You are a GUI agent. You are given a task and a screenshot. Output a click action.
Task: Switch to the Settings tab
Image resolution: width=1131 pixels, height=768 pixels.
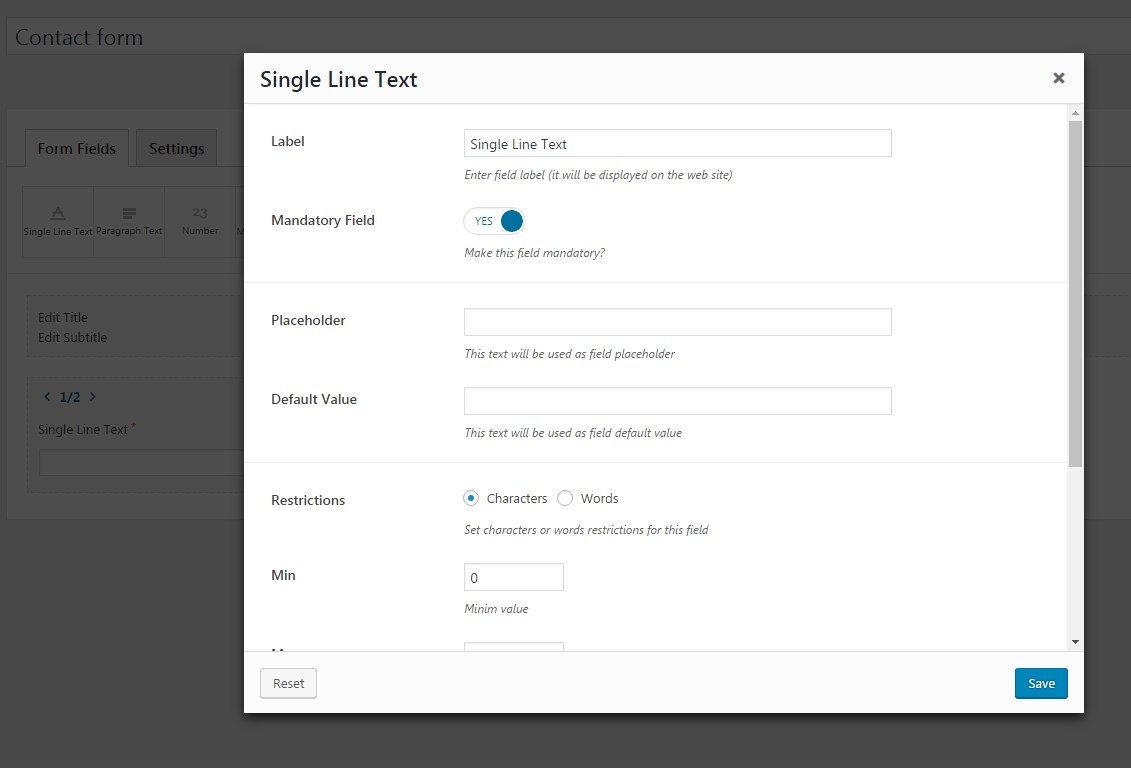[x=177, y=149]
